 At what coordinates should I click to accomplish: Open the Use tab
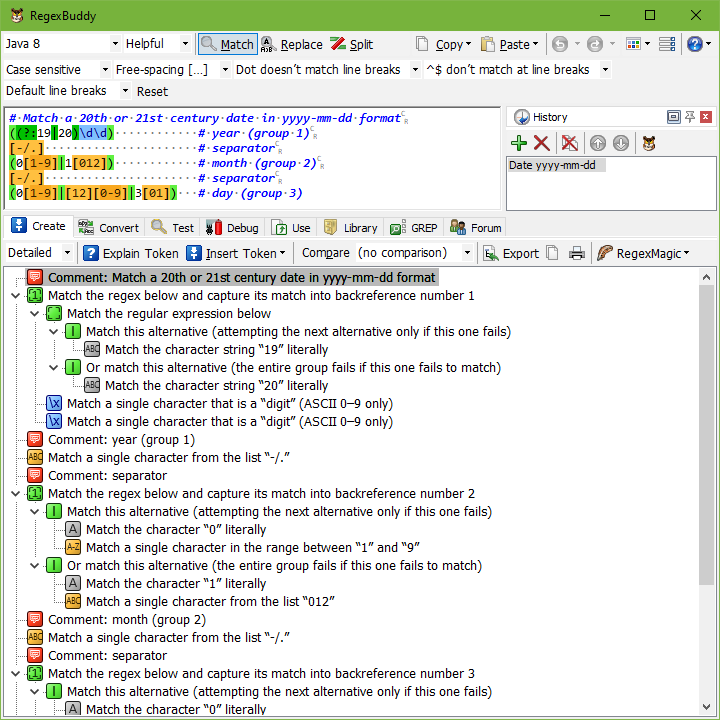tap(291, 228)
